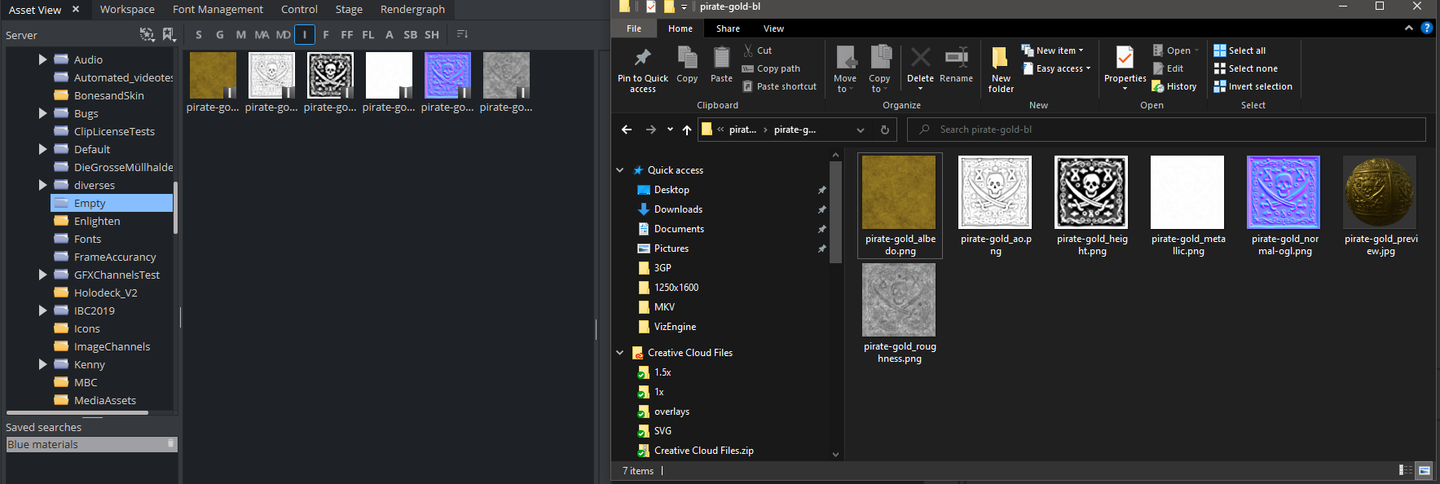Expand the Audio folder in the tree

click(43, 60)
